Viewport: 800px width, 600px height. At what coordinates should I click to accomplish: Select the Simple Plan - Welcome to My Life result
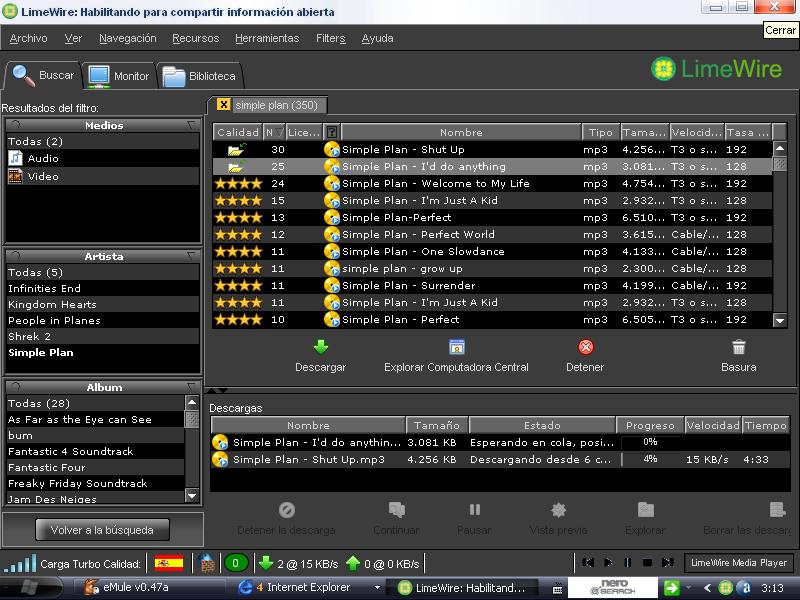coord(492,184)
